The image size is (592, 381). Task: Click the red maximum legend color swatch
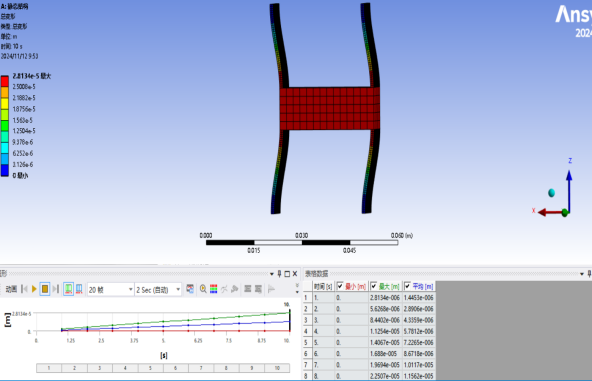click(x=5, y=81)
